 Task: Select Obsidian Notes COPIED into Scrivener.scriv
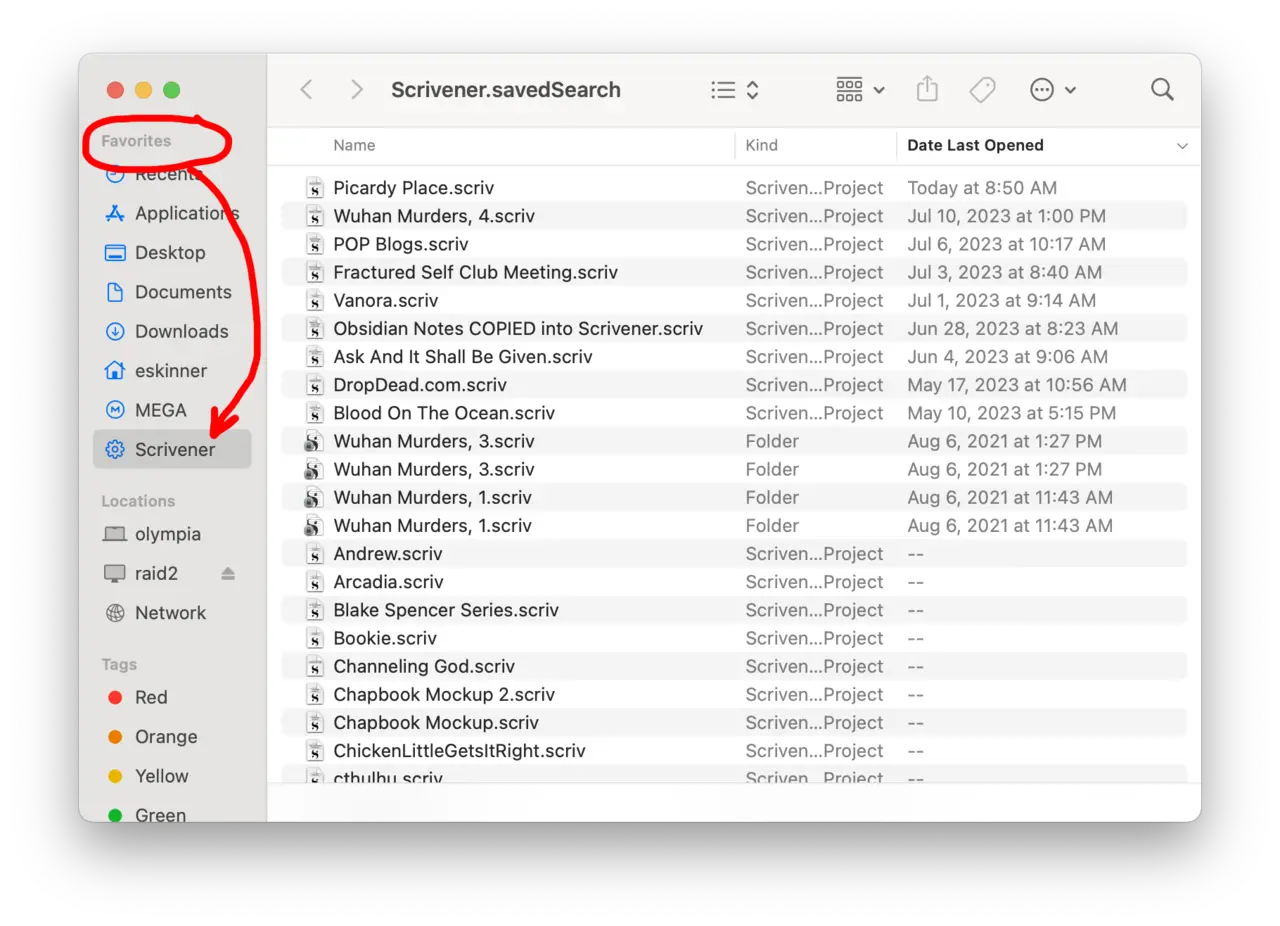click(734, 328)
